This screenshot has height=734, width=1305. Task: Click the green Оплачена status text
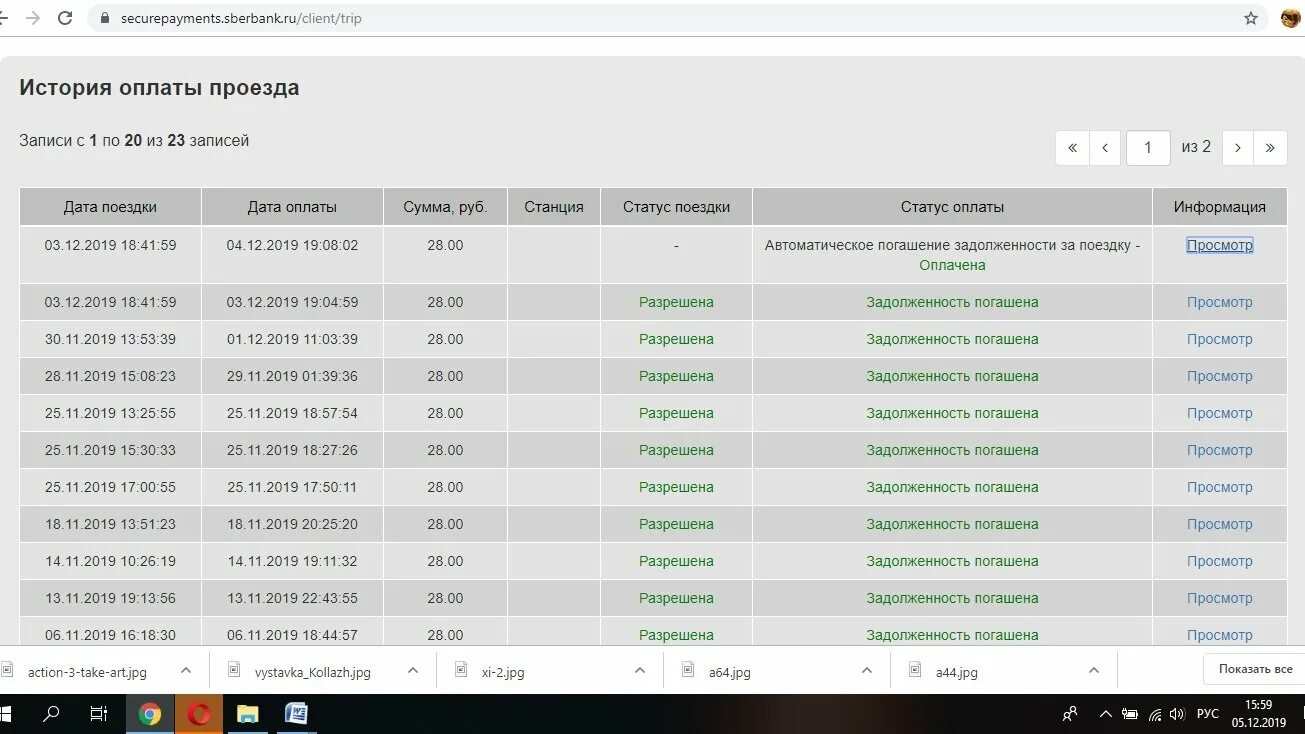(952, 265)
